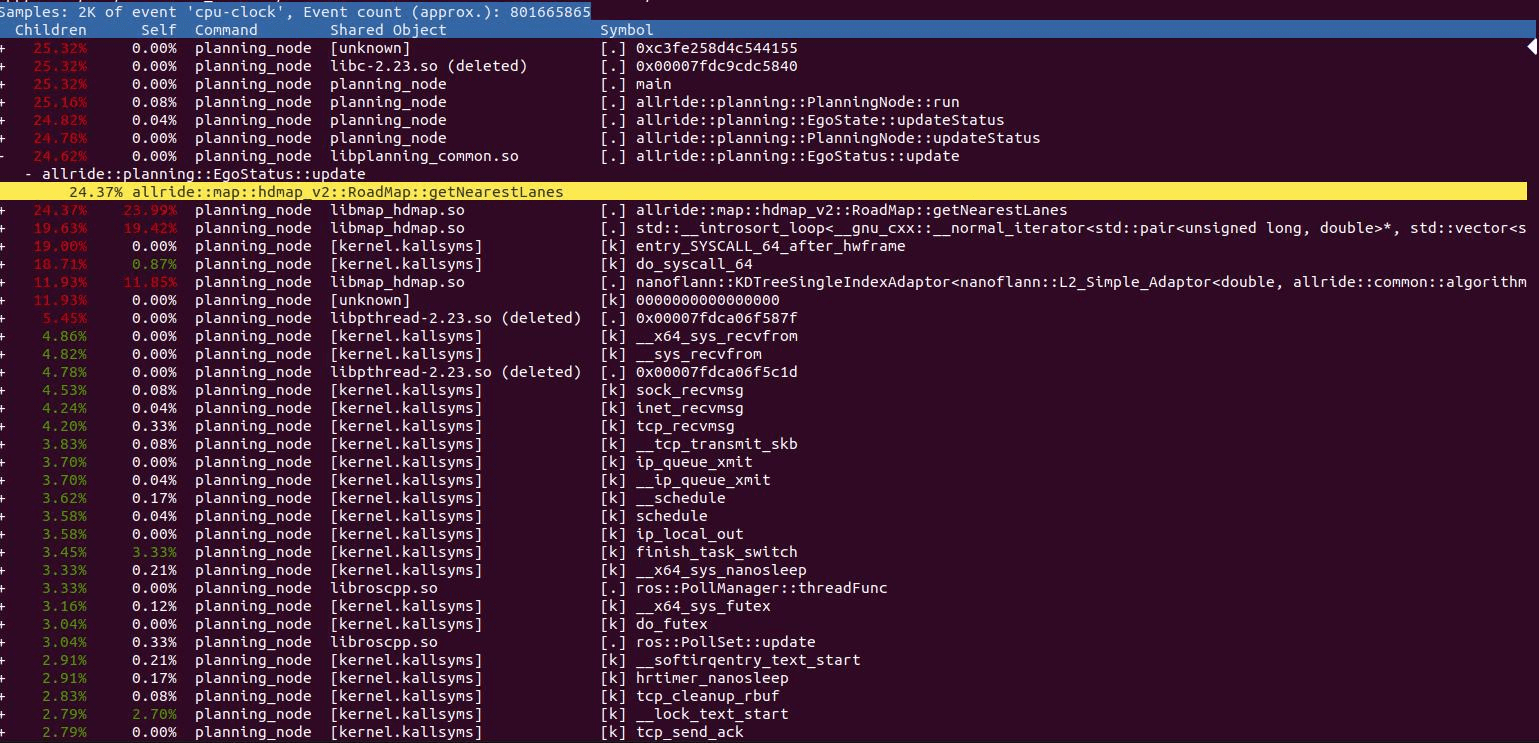This screenshot has height=743, width=1539.
Task: Select the PlanningNode::updateStatus symbol
Action: (838, 138)
